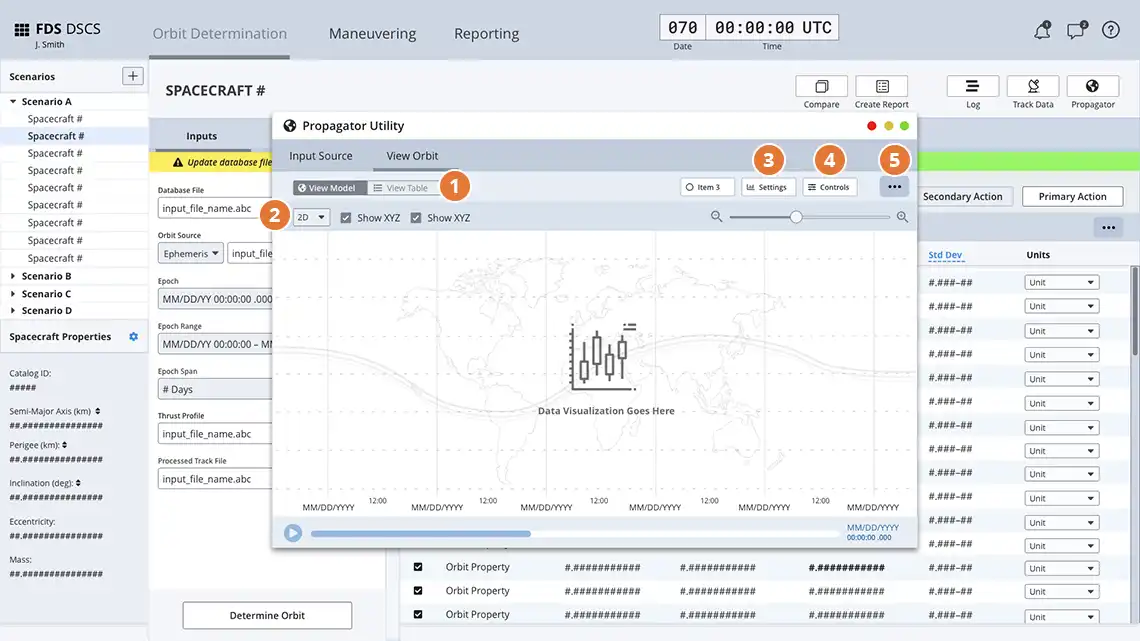Open Settings in the Propagator Utility
Screen dimensions: 1140x641
(x=768, y=186)
